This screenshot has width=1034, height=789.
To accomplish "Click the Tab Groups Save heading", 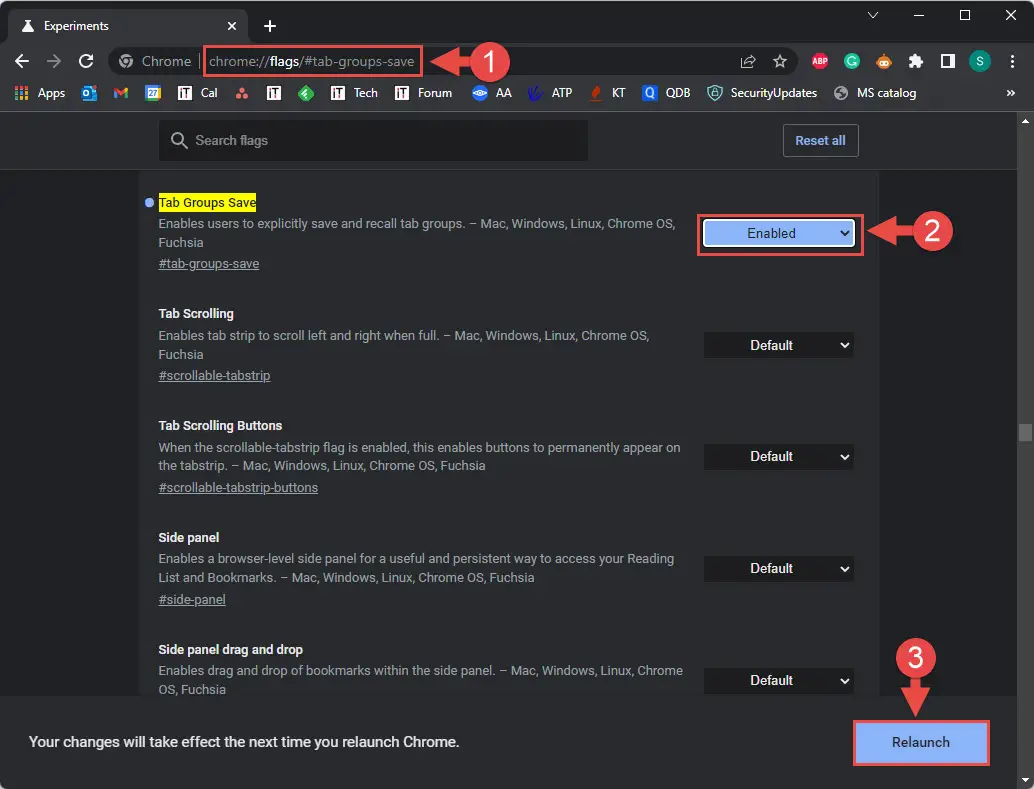I will pos(207,203).
